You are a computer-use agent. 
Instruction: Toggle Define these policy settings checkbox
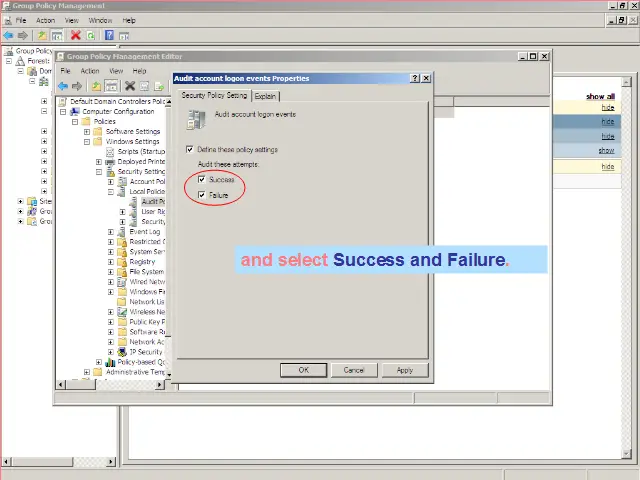(189, 149)
